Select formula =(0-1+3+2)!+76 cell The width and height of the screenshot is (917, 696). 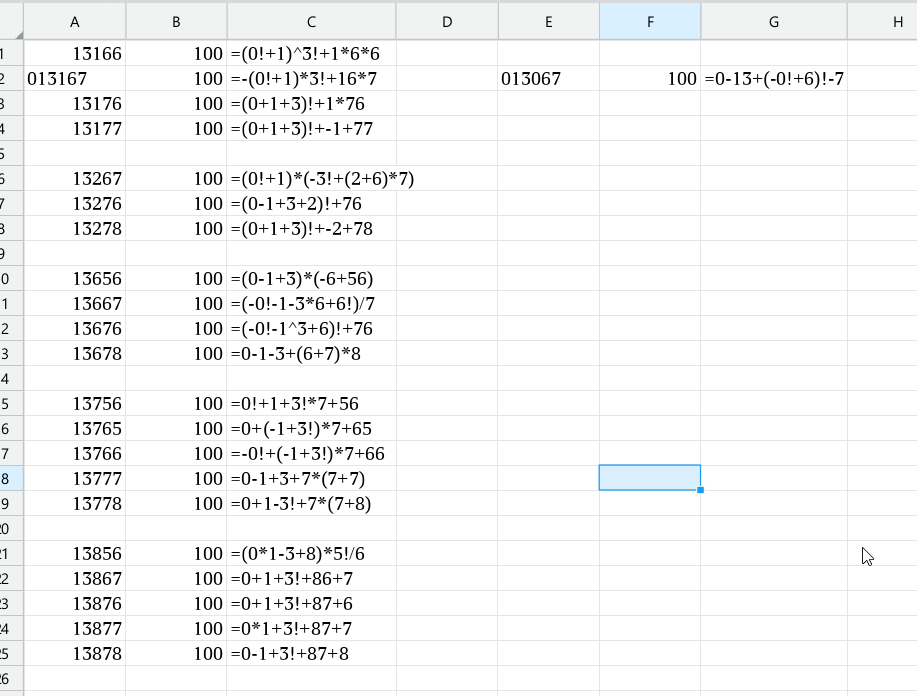(x=311, y=204)
